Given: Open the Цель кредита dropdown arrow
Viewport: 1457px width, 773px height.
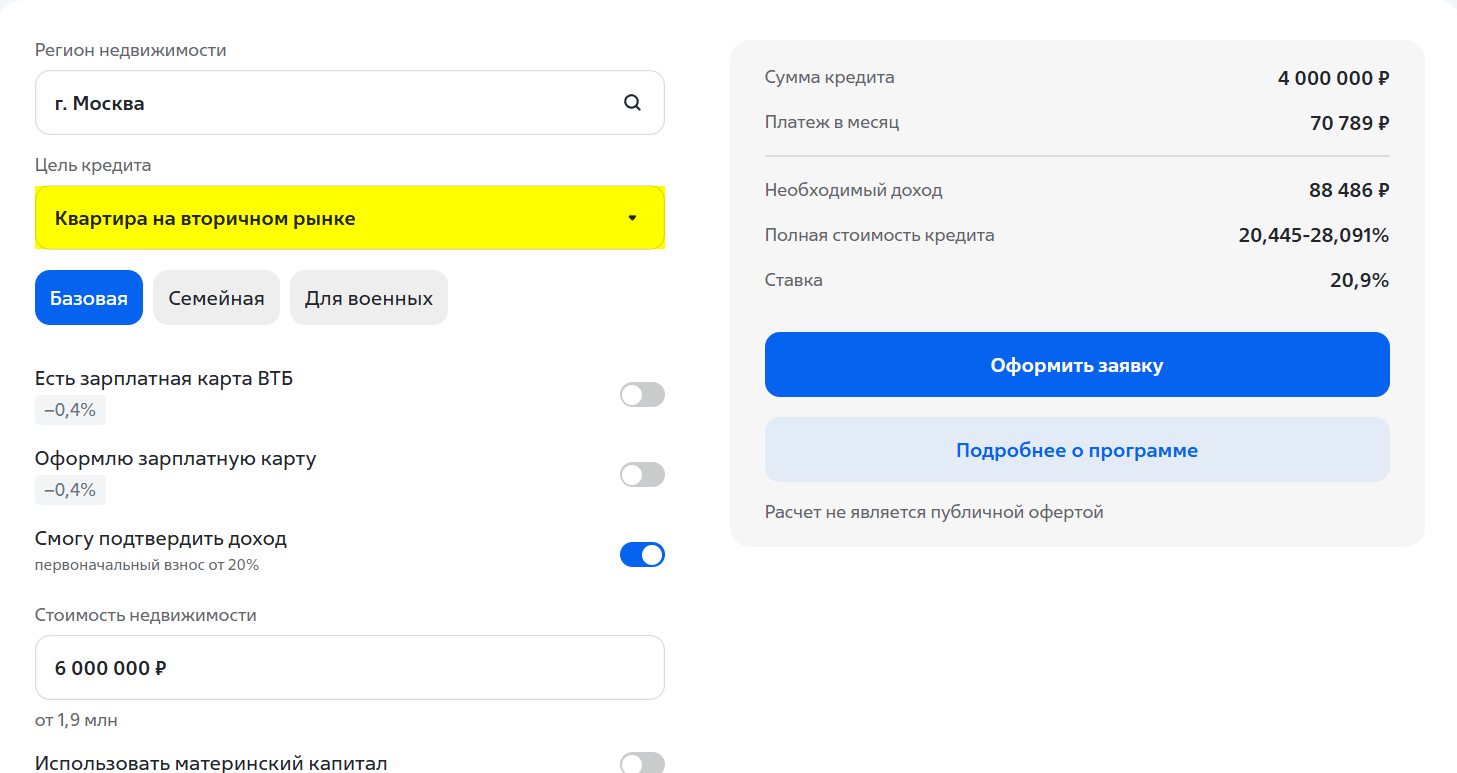Looking at the screenshot, I should pos(632,218).
